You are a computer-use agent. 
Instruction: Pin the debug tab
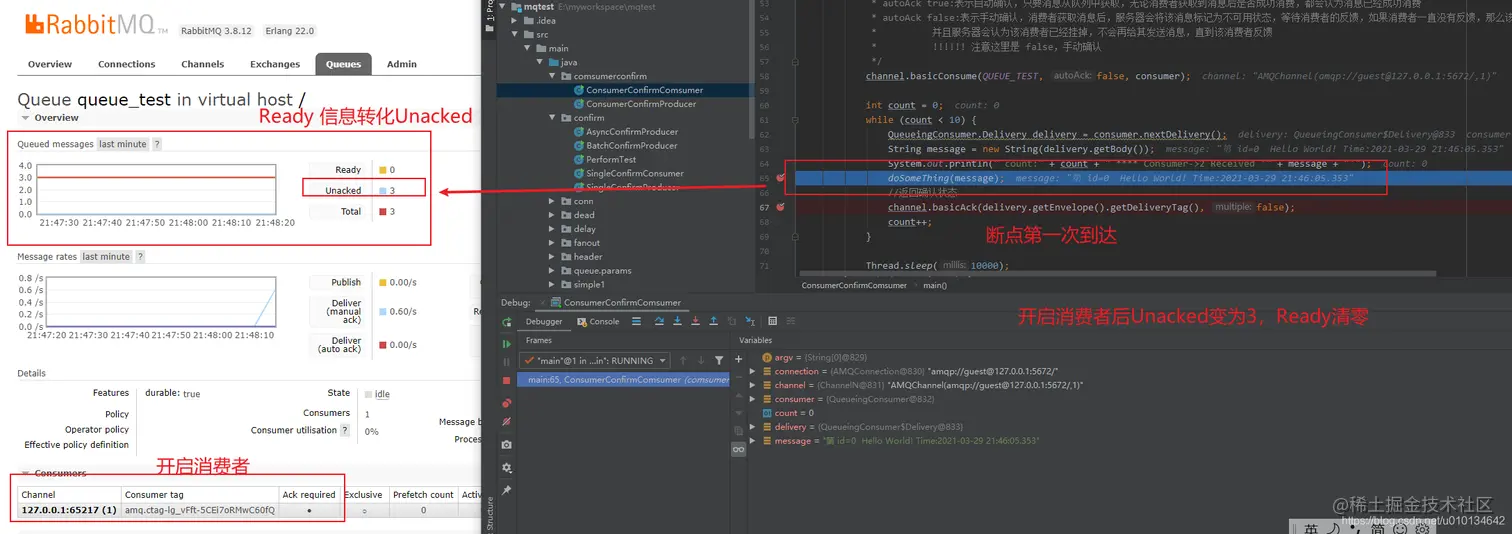[x=507, y=490]
